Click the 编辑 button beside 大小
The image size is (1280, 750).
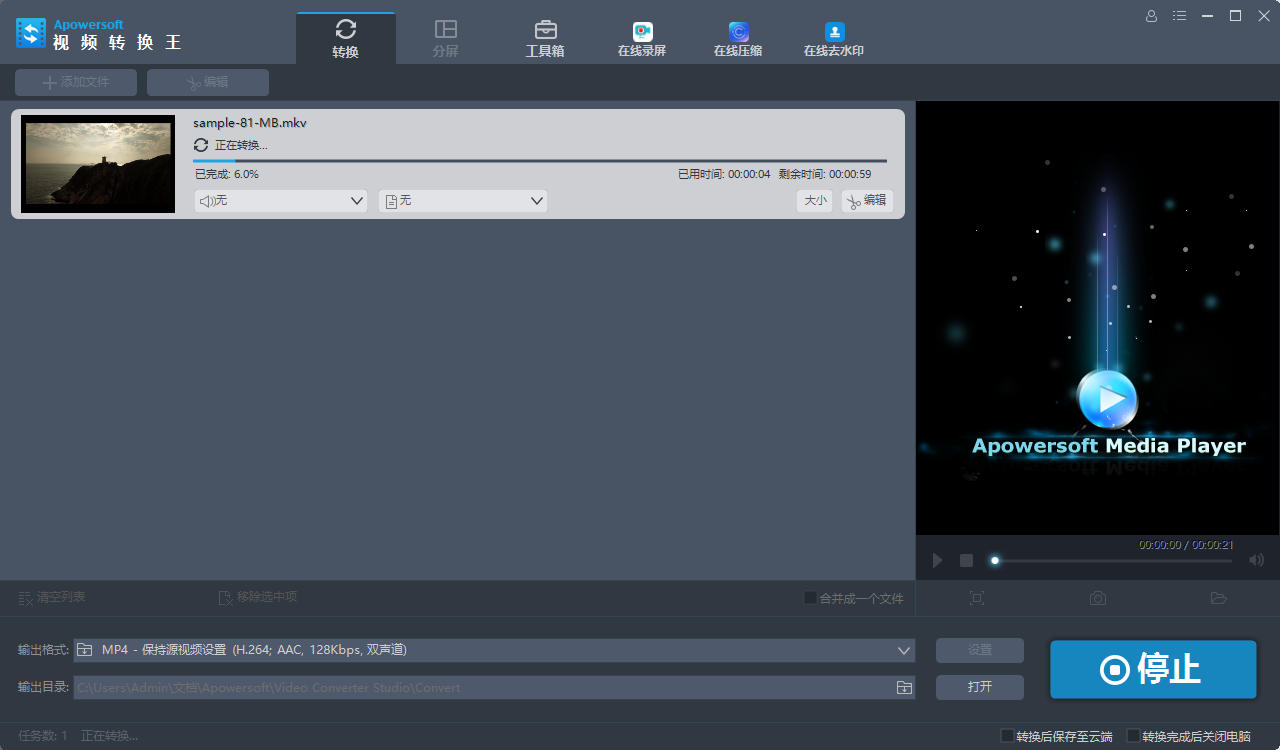[x=867, y=201]
